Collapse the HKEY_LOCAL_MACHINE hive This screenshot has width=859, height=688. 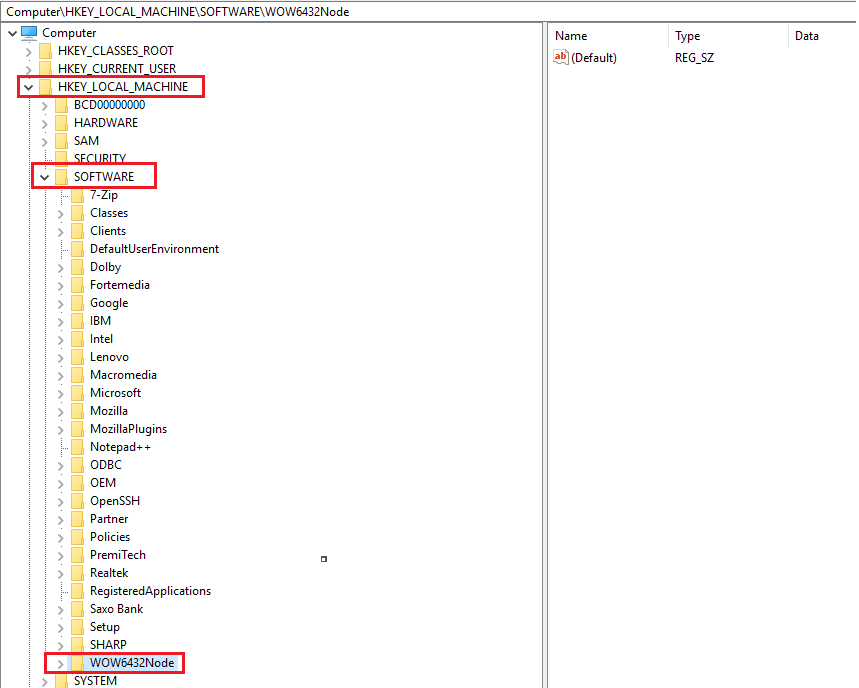tap(28, 87)
